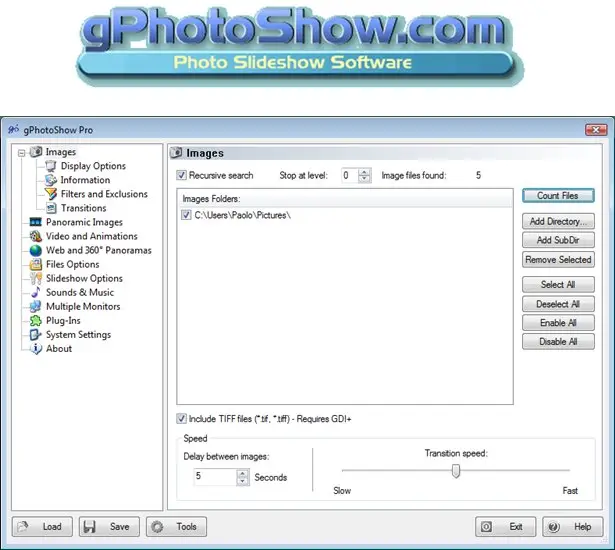Click the About info icon
Viewport: 615px width, 550px height.
click(36, 349)
